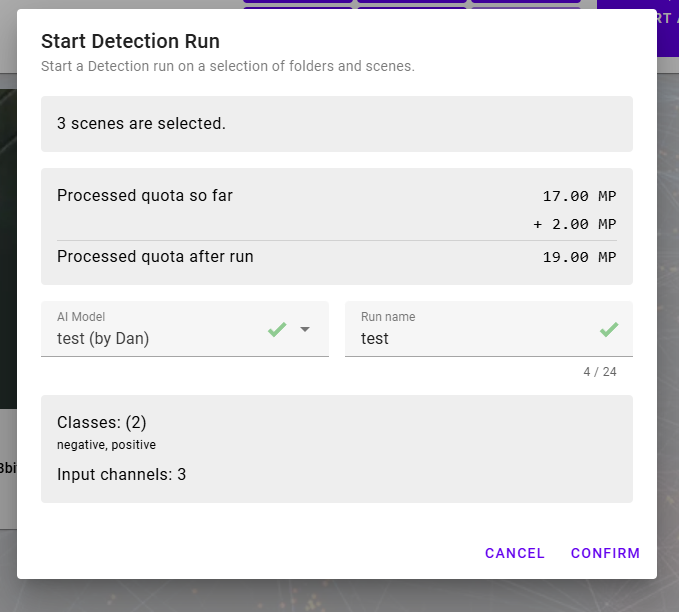Click 'Input channels: 3' text
The width and height of the screenshot is (679, 612).
(121, 474)
